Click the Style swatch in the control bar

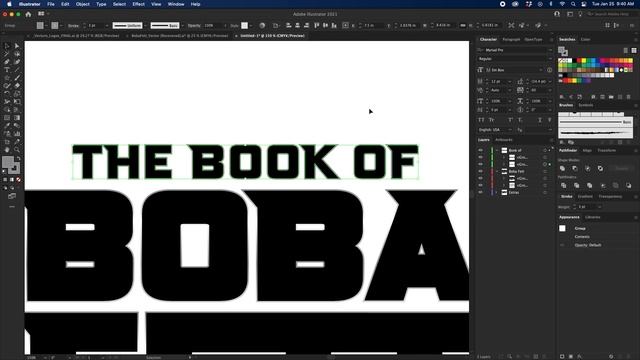click(x=244, y=25)
